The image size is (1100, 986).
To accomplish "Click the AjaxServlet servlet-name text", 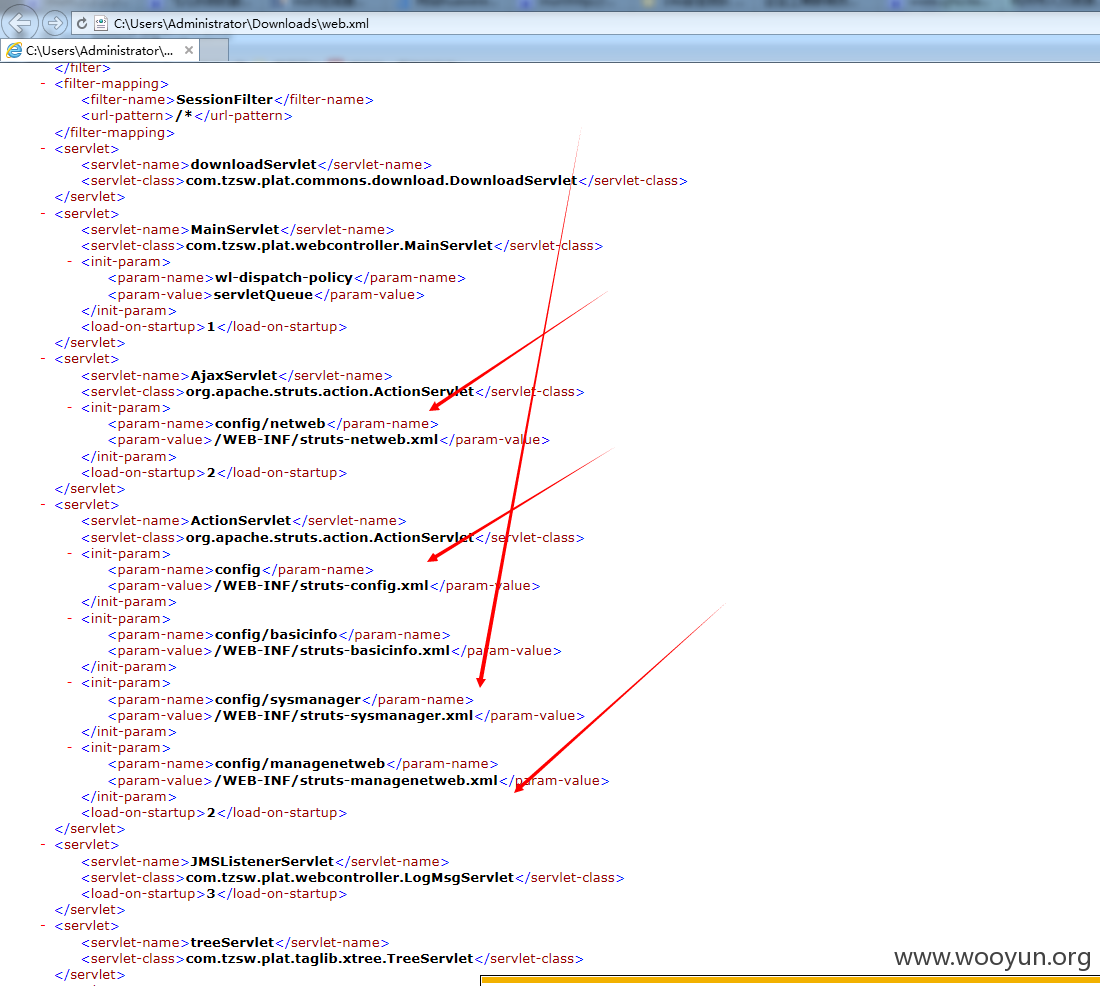I will click(x=234, y=375).
